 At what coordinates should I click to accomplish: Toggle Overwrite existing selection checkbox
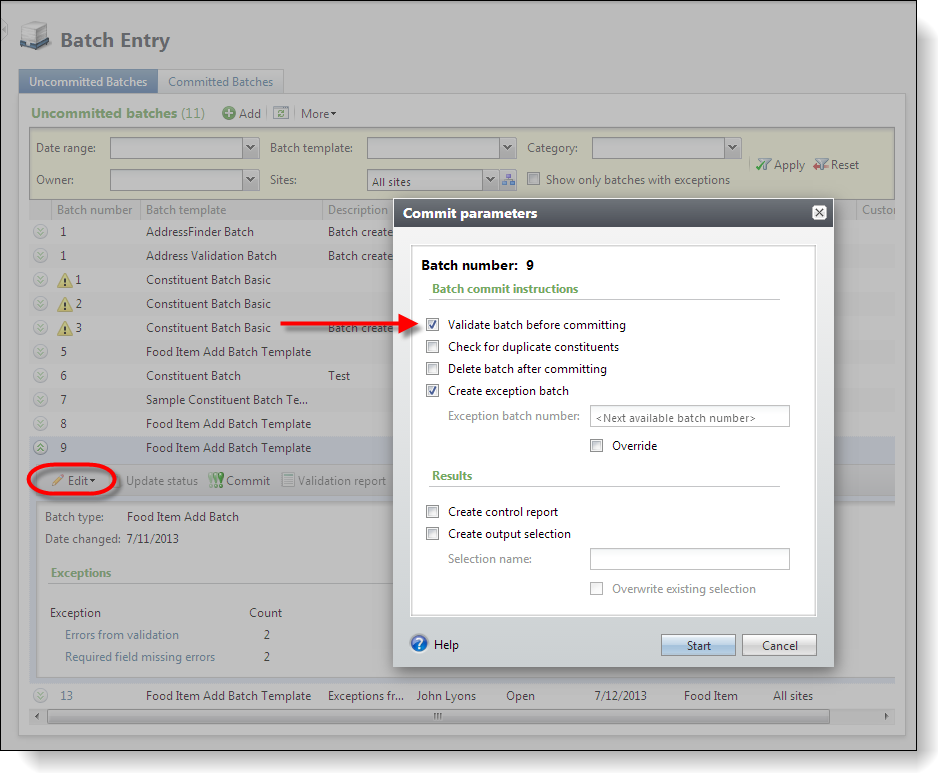point(596,589)
